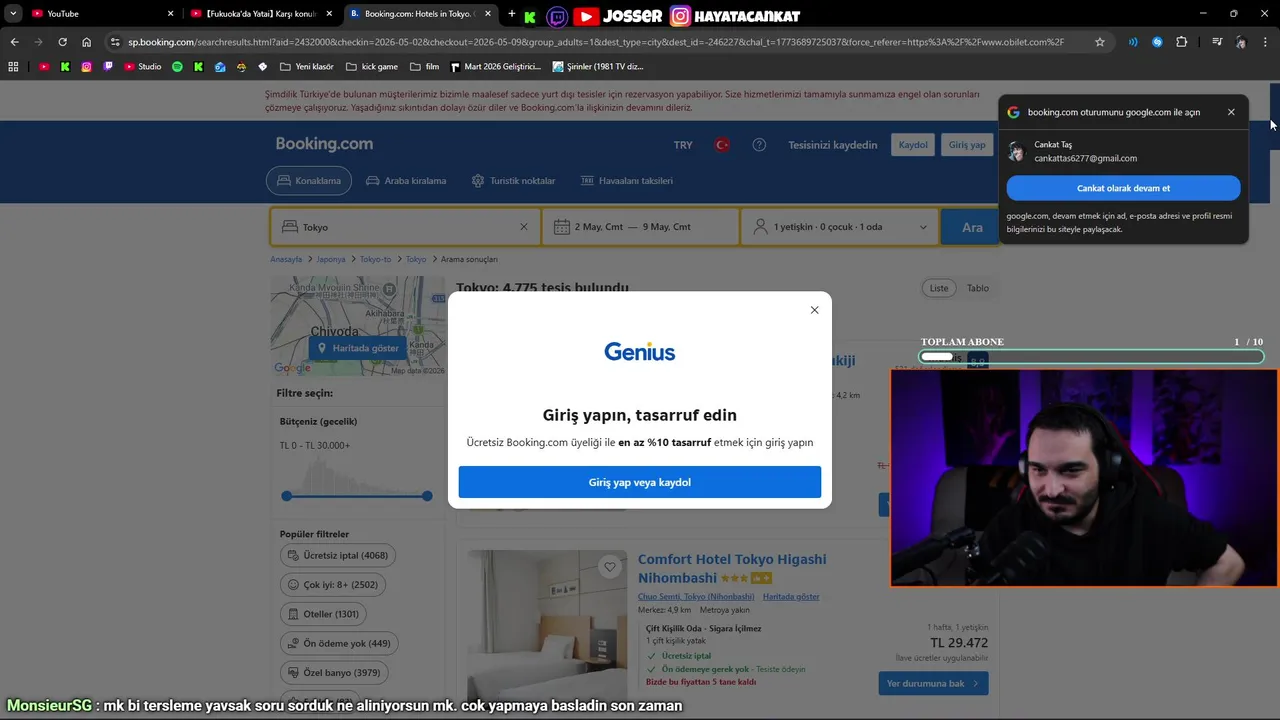Open YouTube Studio bookmark

[x=142, y=67]
